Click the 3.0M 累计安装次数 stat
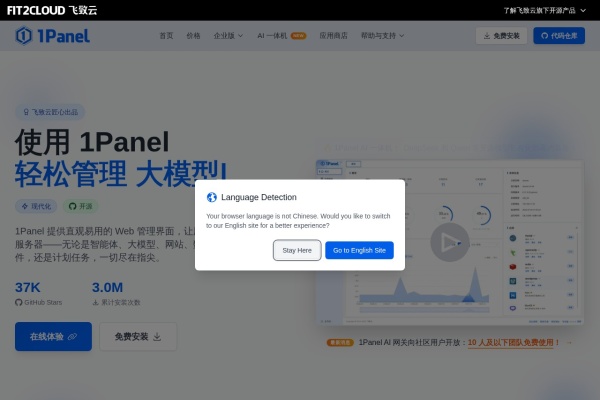600x400 pixels. (x=116, y=294)
